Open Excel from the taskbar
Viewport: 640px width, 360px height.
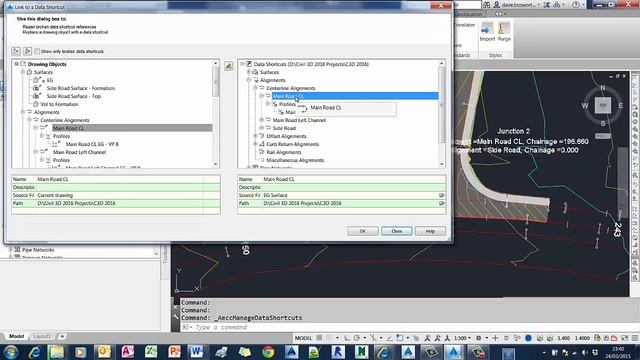[x=151, y=352]
